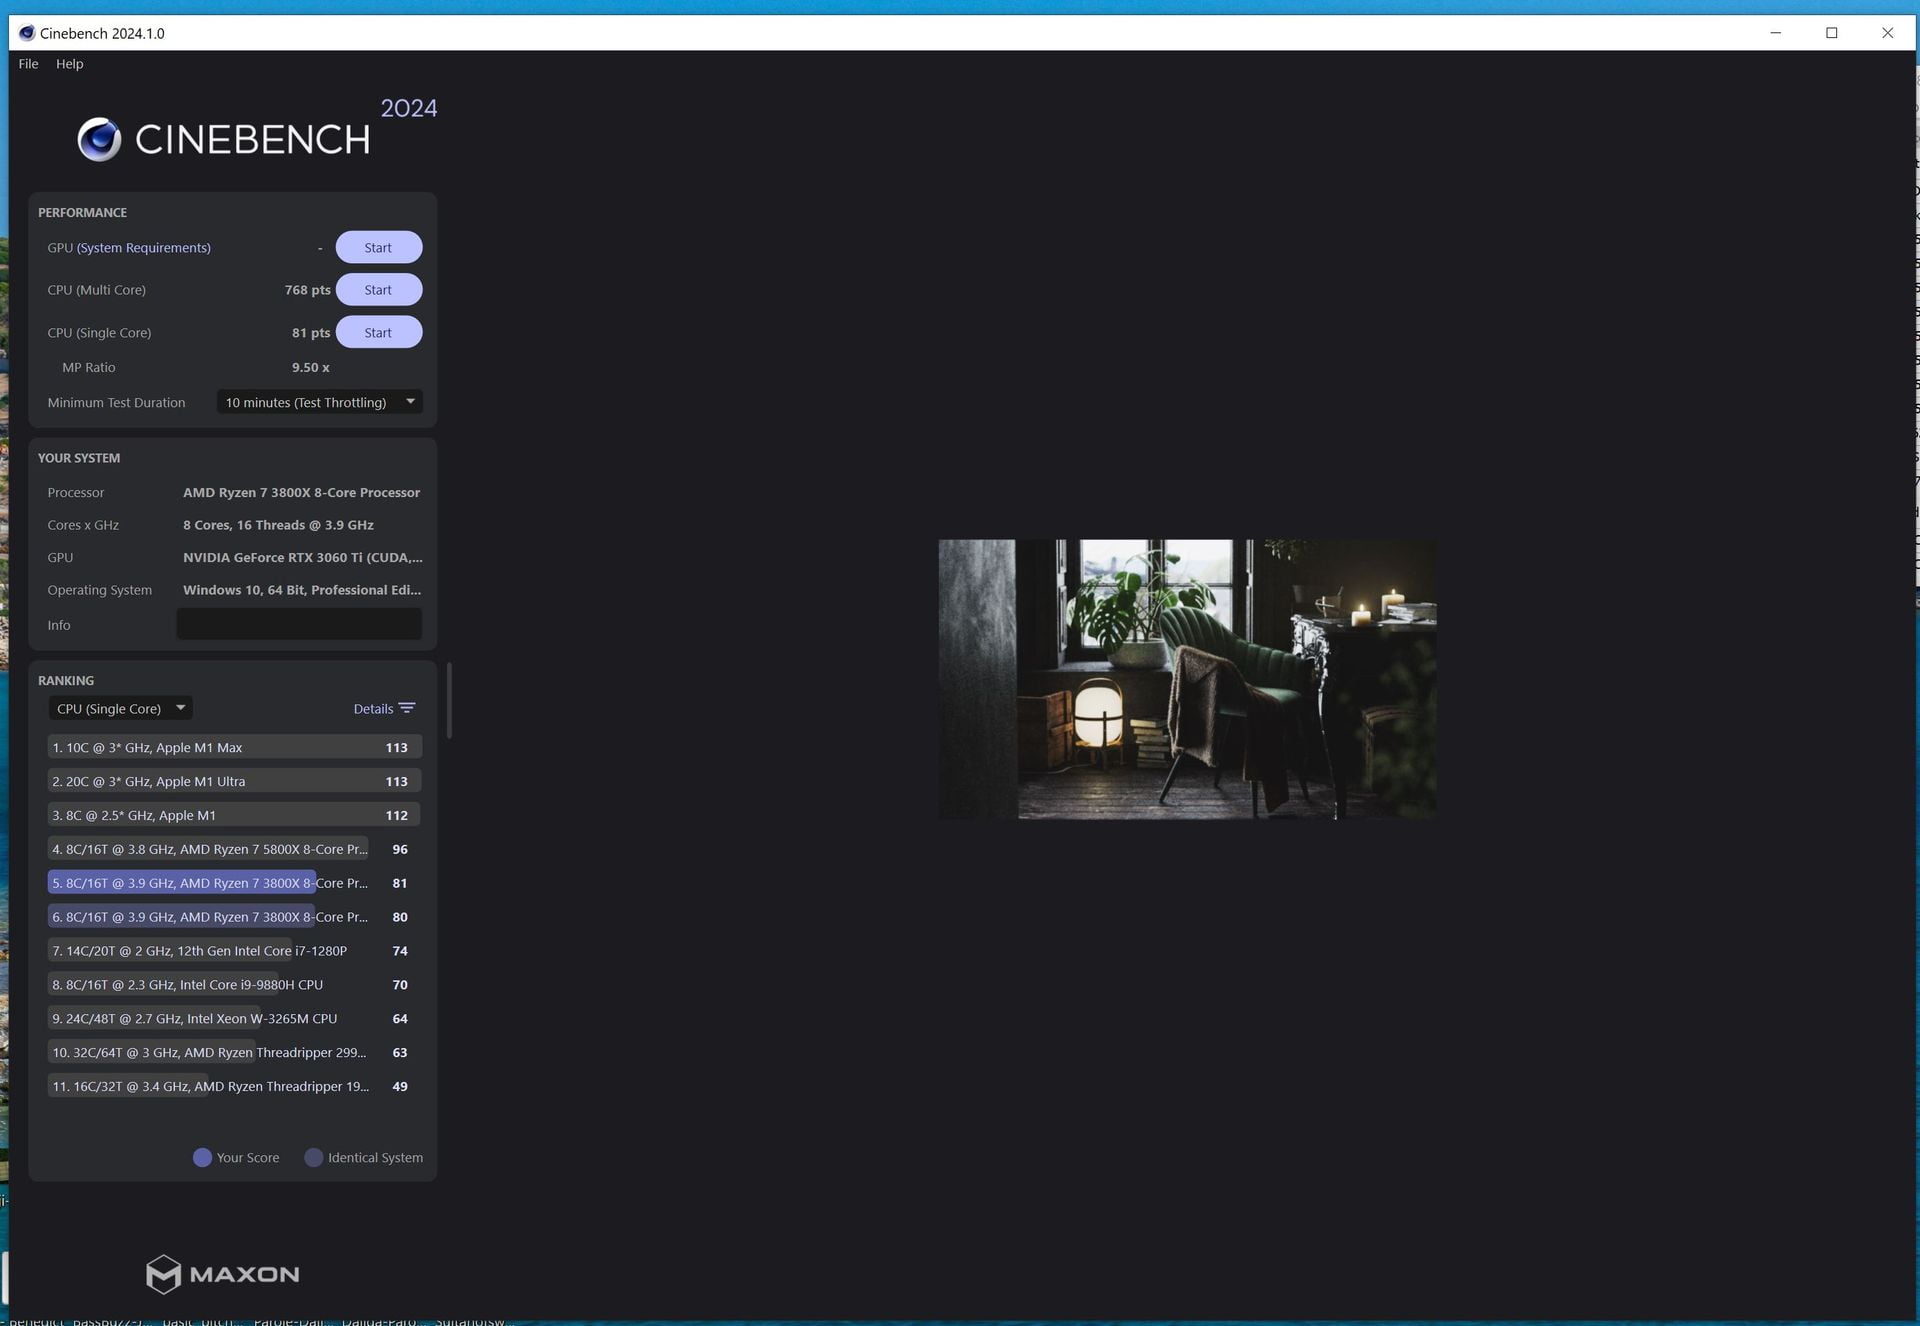Click the Your Score legend dot
The width and height of the screenshot is (1920, 1326).
pos(202,1158)
